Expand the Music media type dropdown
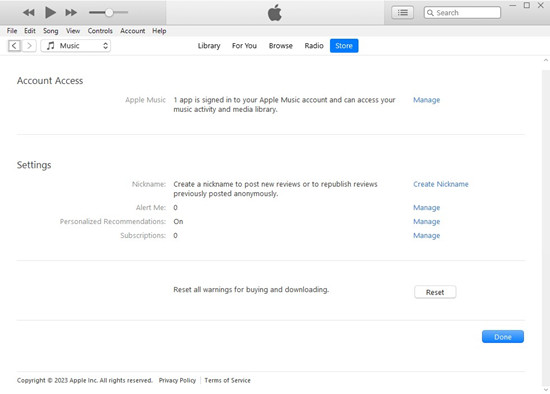550x394 pixels. tap(76, 46)
